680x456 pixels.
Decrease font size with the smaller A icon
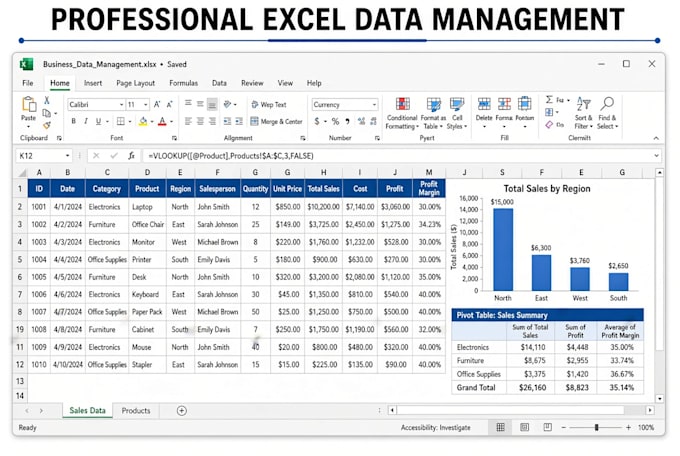[x=170, y=104]
